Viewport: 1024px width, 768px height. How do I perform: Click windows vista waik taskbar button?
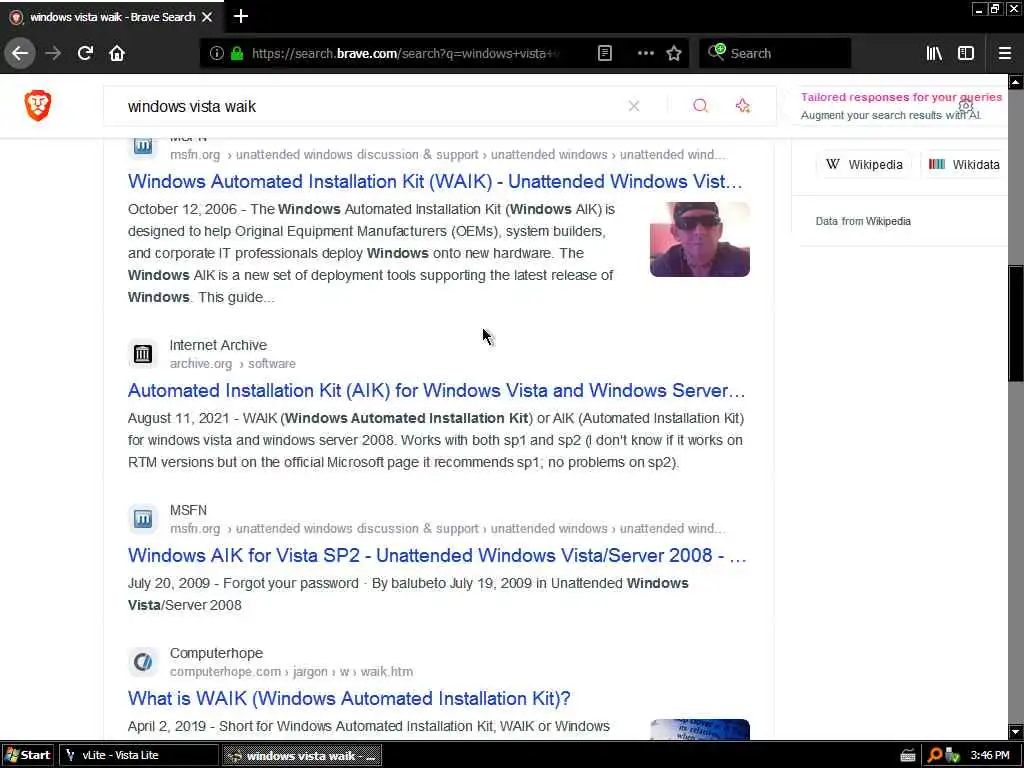[302, 756]
